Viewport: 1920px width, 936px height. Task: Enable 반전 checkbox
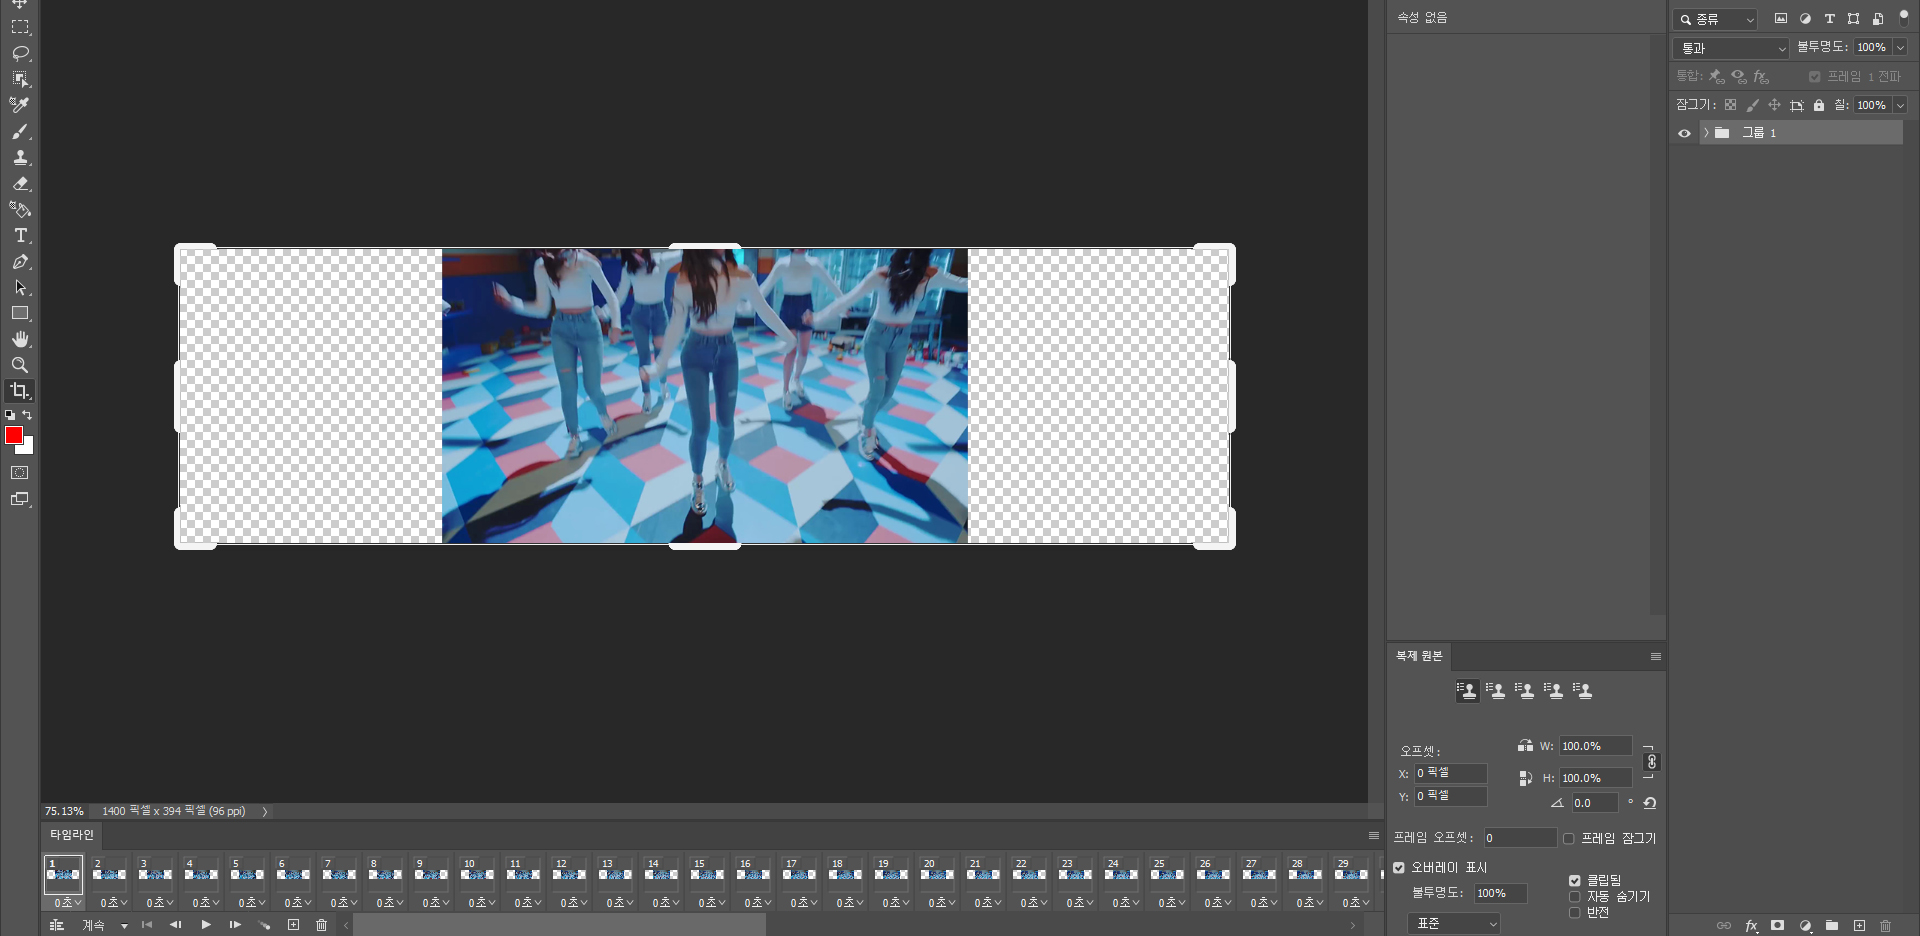pyautogui.click(x=1574, y=912)
